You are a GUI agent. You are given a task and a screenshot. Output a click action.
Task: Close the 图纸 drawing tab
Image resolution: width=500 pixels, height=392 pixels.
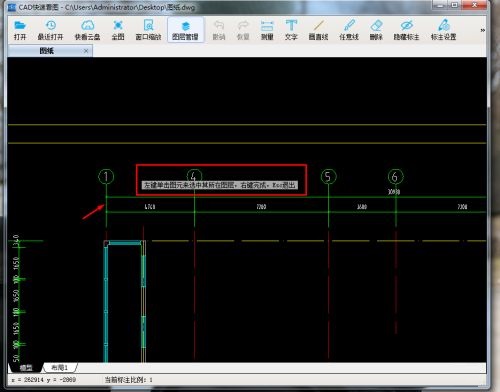tap(86, 51)
